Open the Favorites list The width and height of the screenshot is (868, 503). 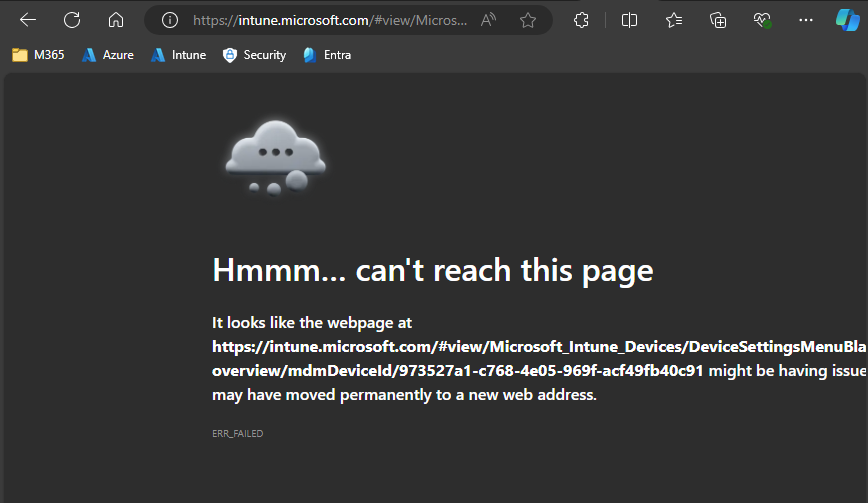pyautogui.click(x=674, y=20)
